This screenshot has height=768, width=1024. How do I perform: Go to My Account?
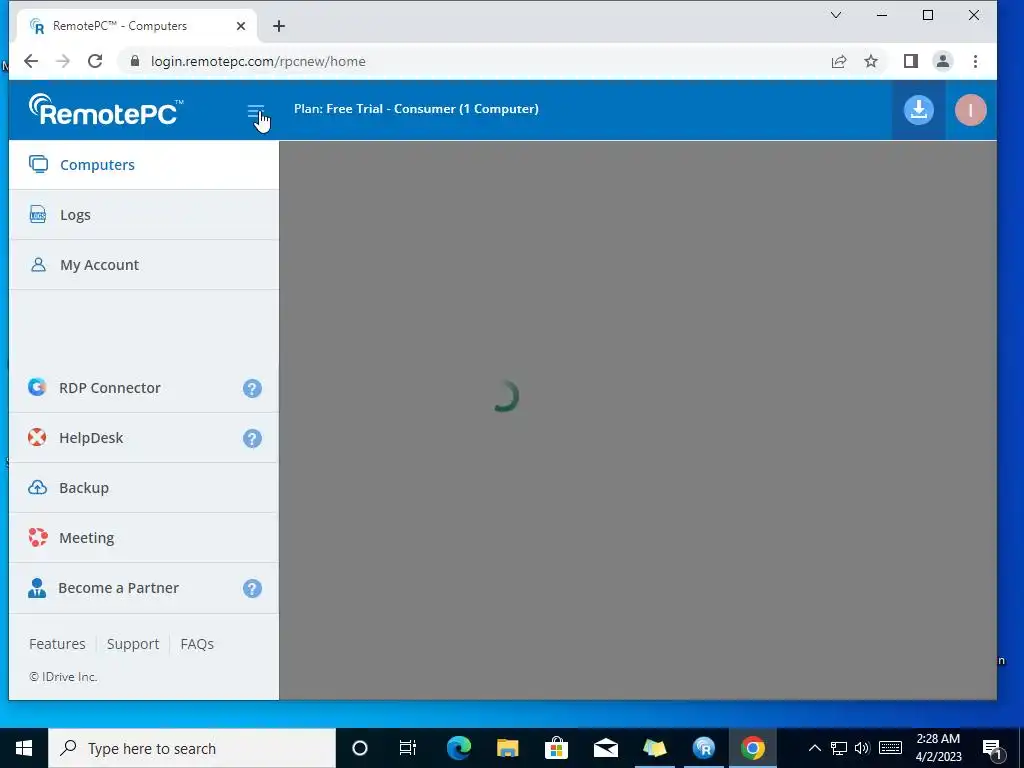click(144, 265)
